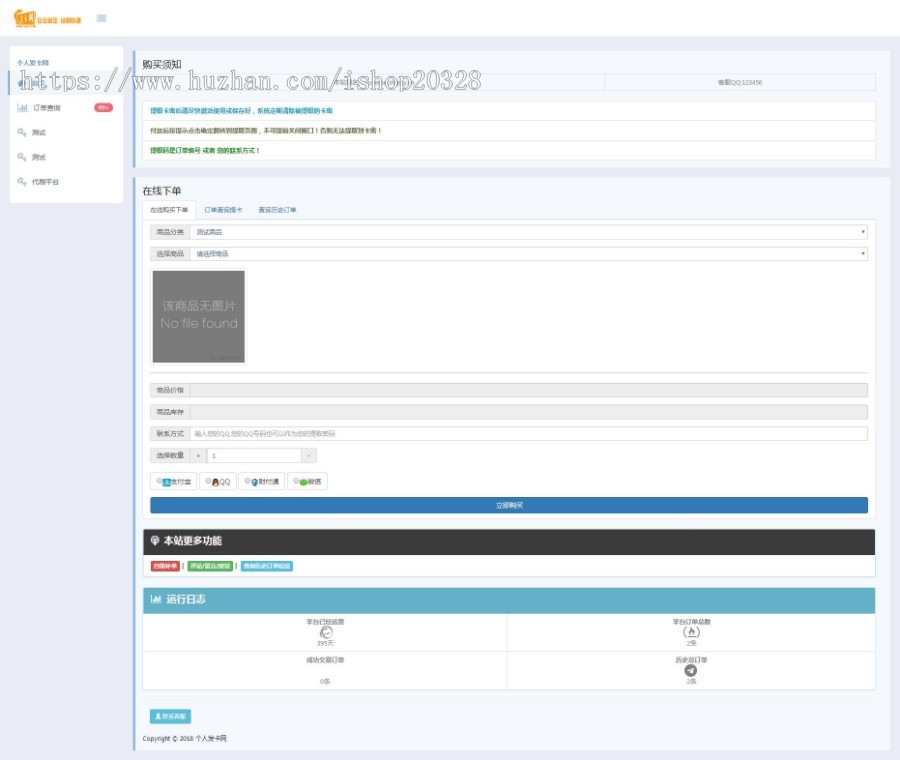
Task: Expand the 选择商品 dropdown
Action: click(528, 254)
